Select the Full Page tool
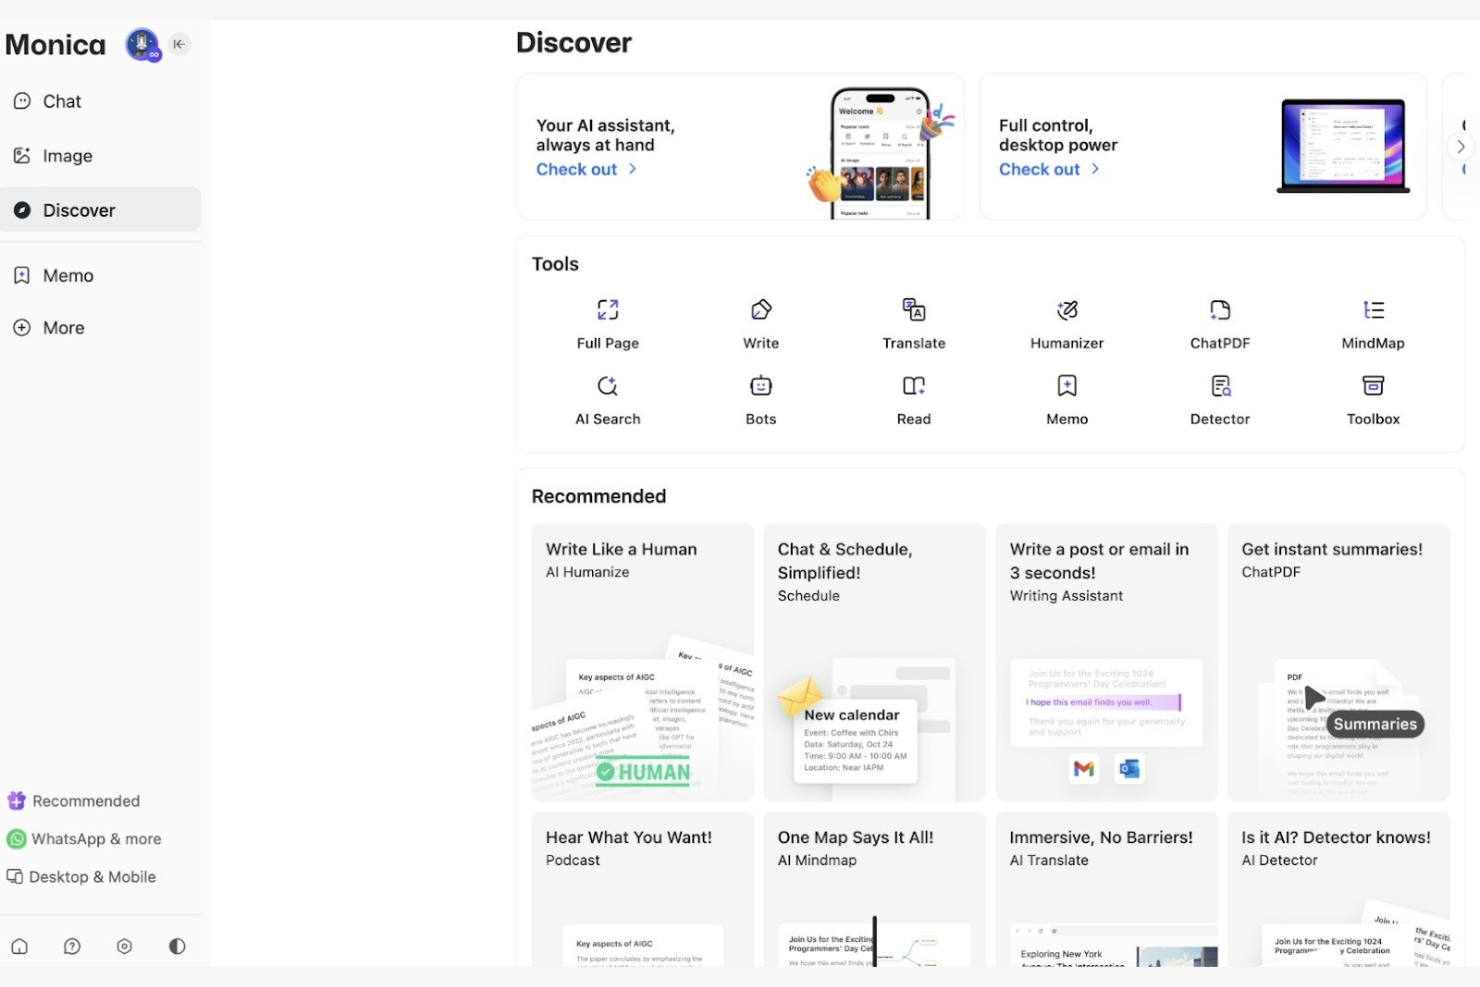 coord(607,322)
